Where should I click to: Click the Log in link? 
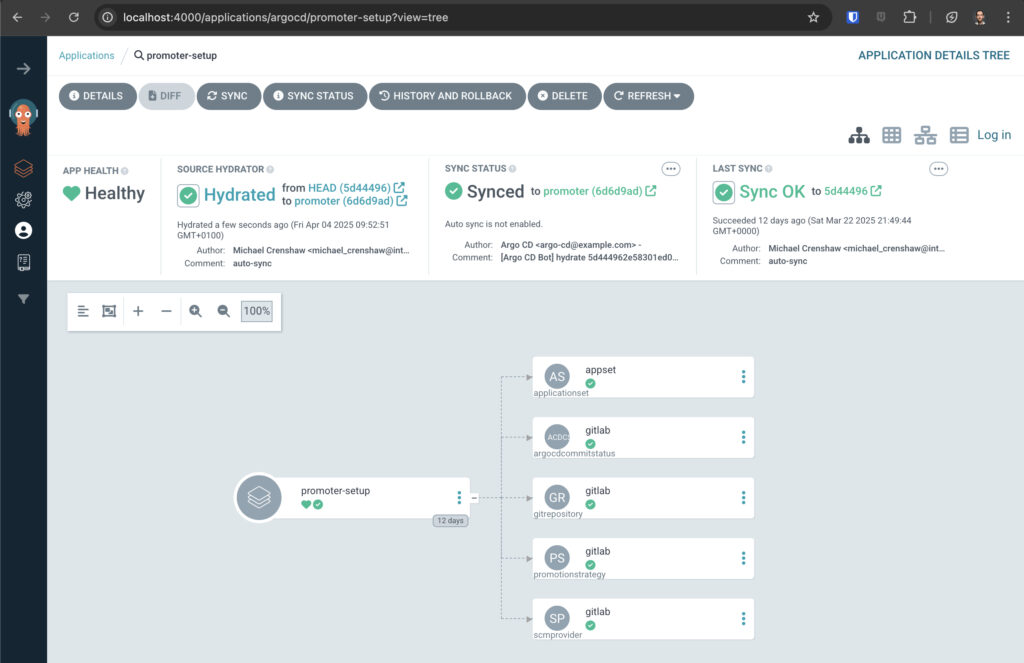pos(994,135)
